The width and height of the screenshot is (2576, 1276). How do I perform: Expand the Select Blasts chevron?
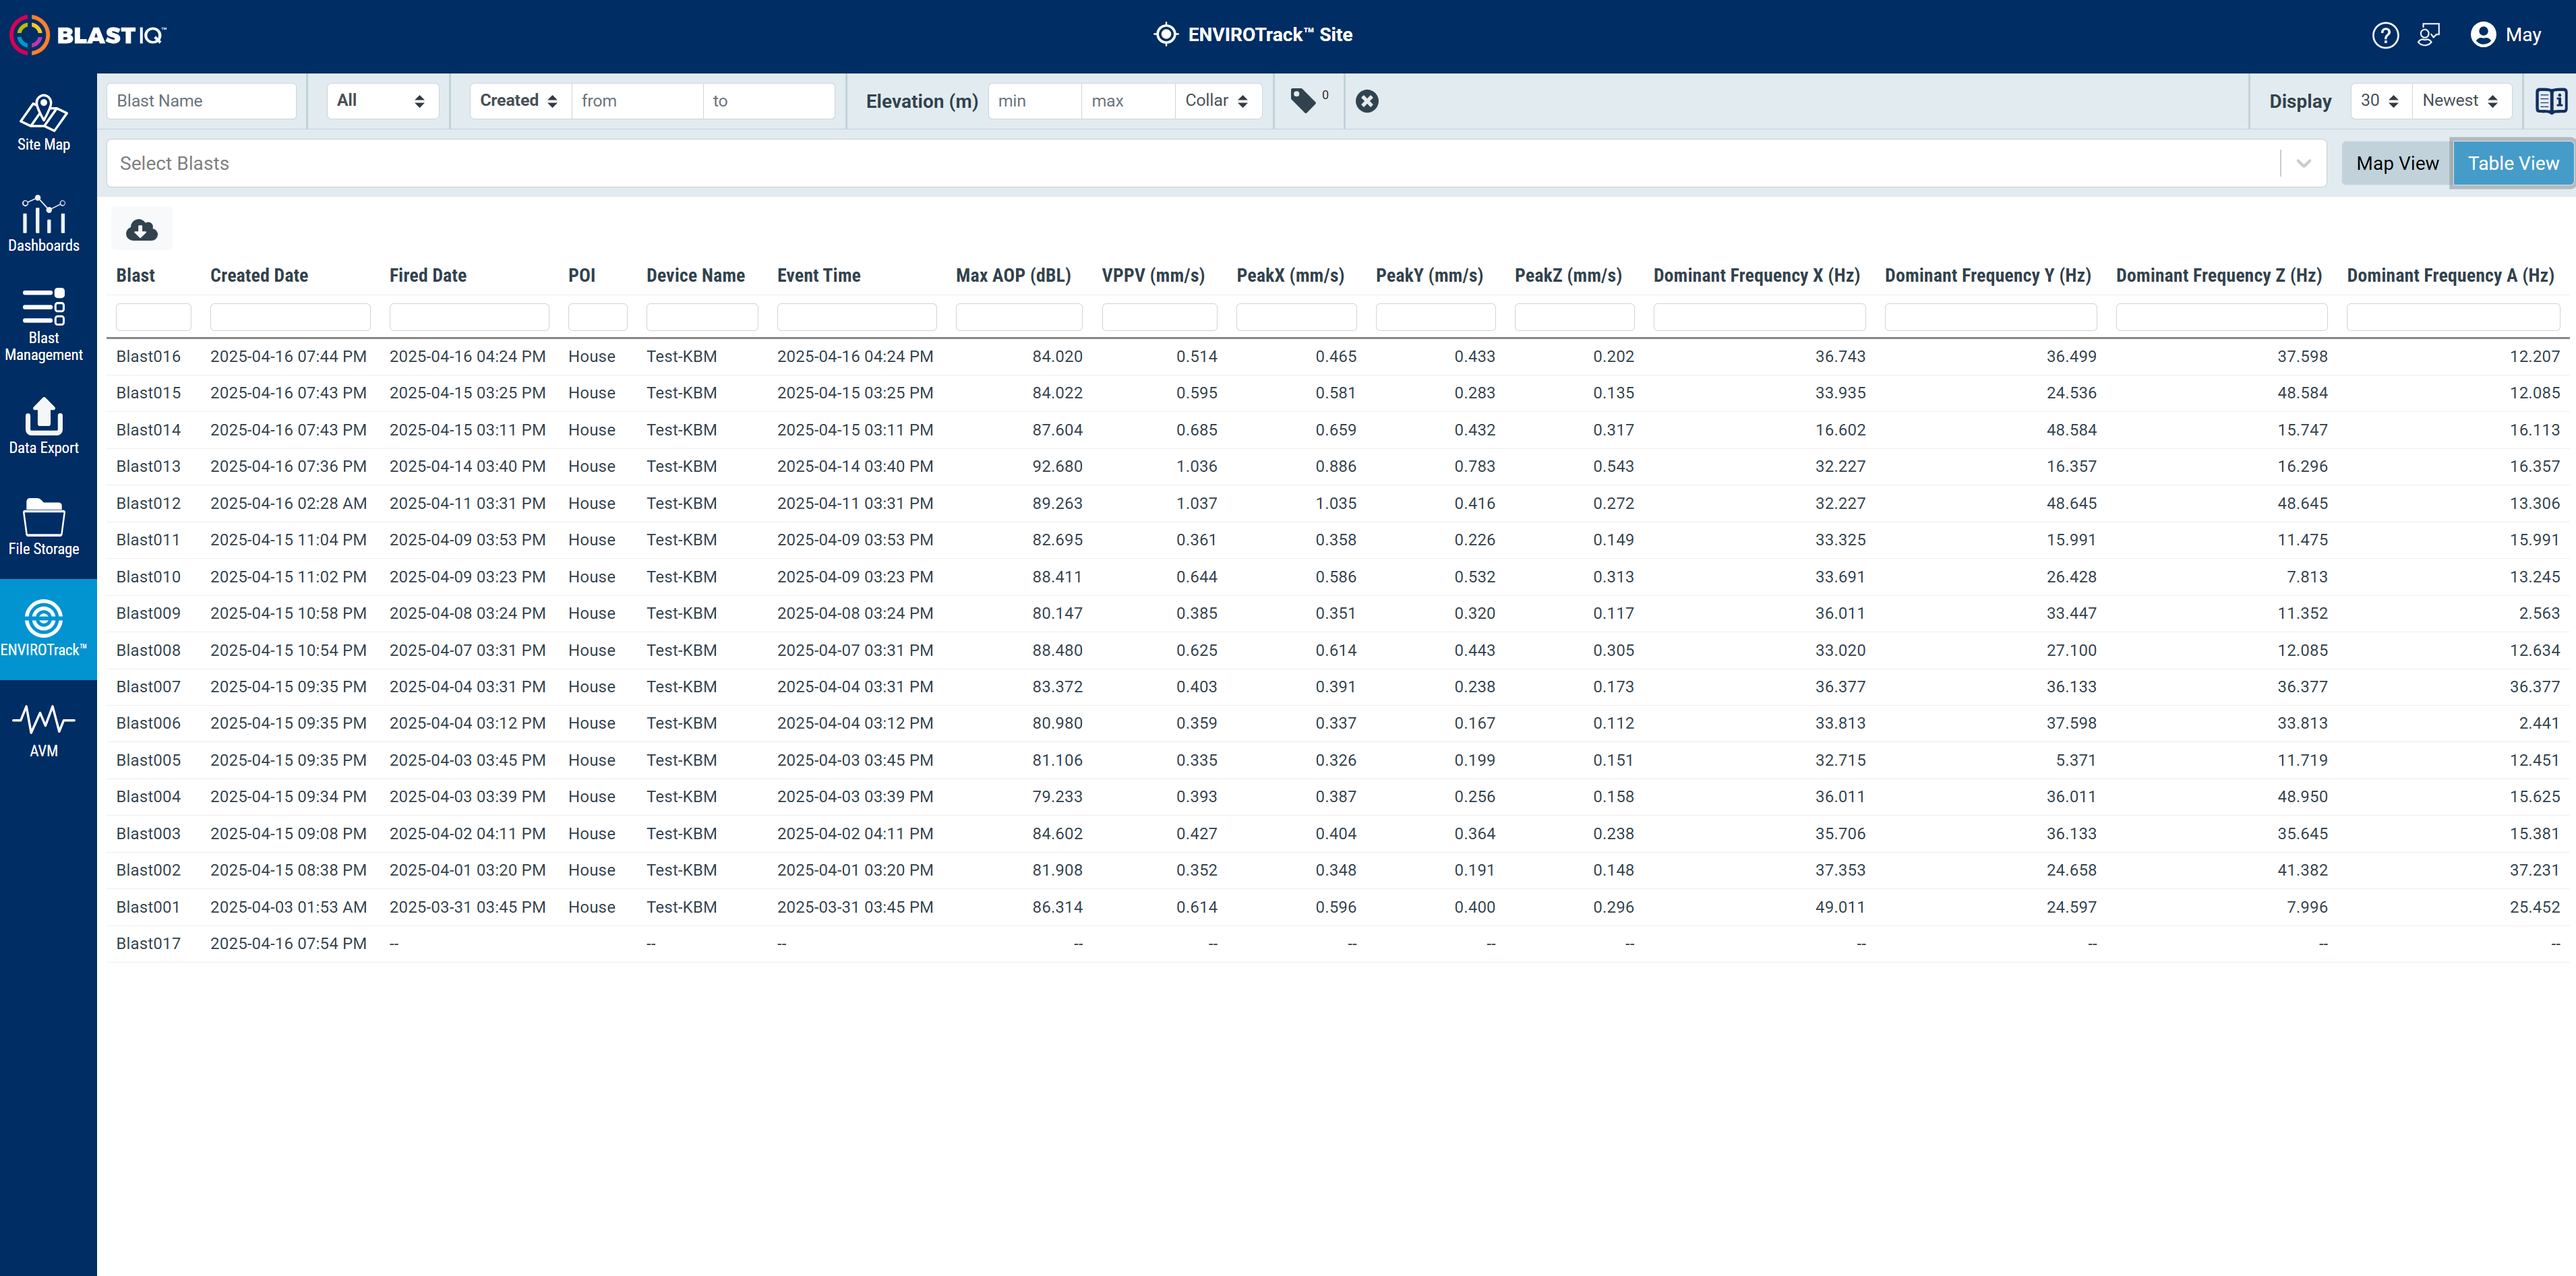2304,164
